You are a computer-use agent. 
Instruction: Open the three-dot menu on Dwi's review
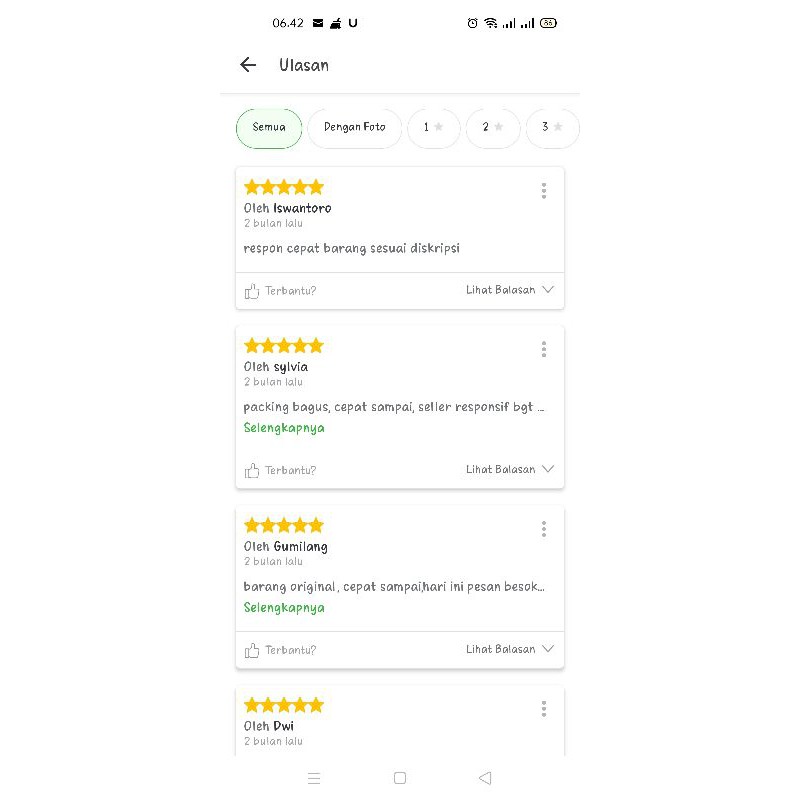tap(544, 709)
